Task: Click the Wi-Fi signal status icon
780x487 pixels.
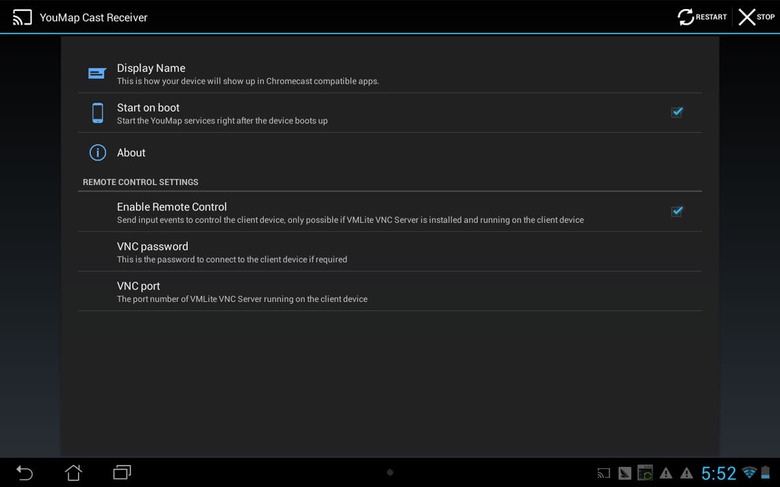Action: [x=749, y=473]
